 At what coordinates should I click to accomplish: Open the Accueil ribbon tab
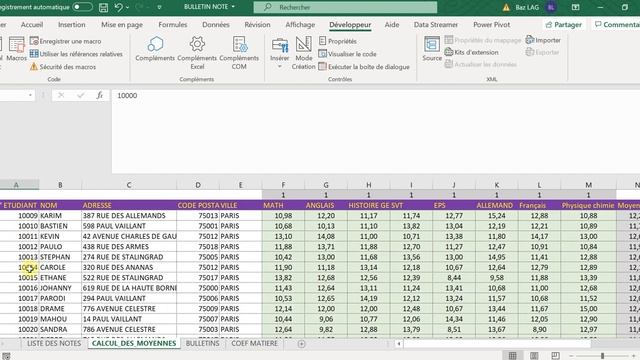pyautogui.click(x=32, y=24)
